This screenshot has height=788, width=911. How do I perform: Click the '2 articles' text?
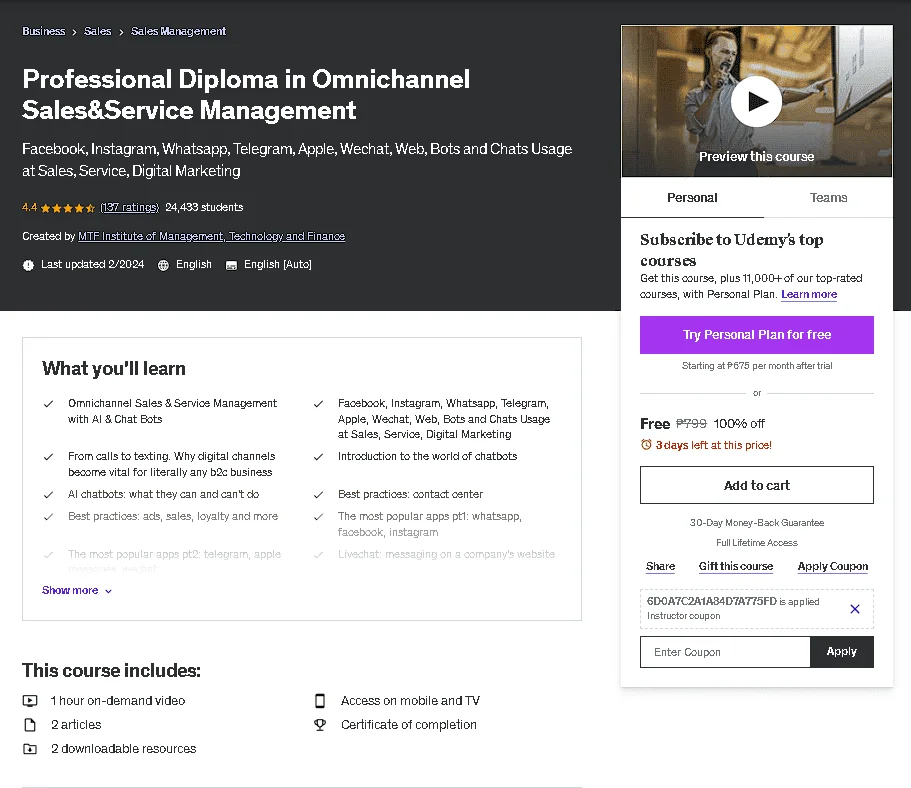click(x=76, y=725)
